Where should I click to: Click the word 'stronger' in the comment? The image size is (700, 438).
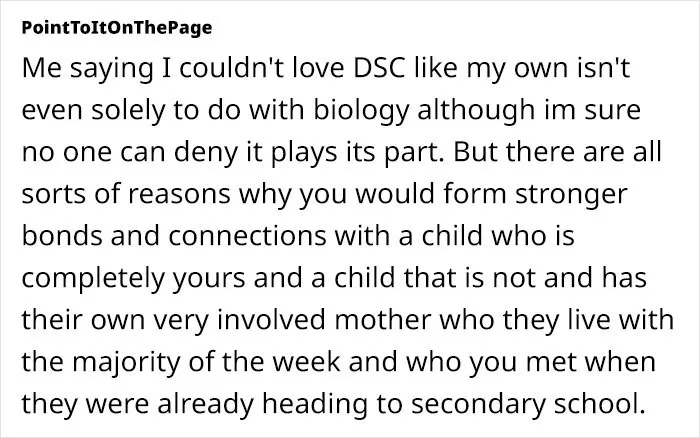(571, 194)
